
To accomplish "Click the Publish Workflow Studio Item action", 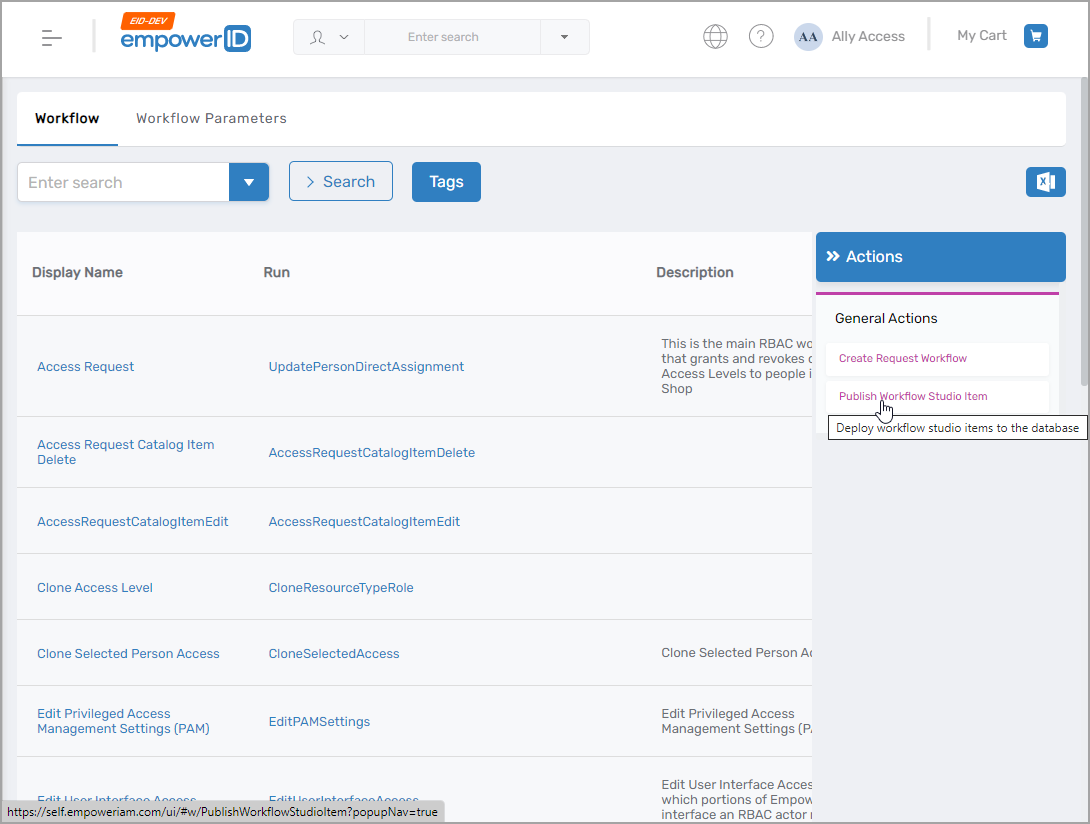I will point(913,396).
